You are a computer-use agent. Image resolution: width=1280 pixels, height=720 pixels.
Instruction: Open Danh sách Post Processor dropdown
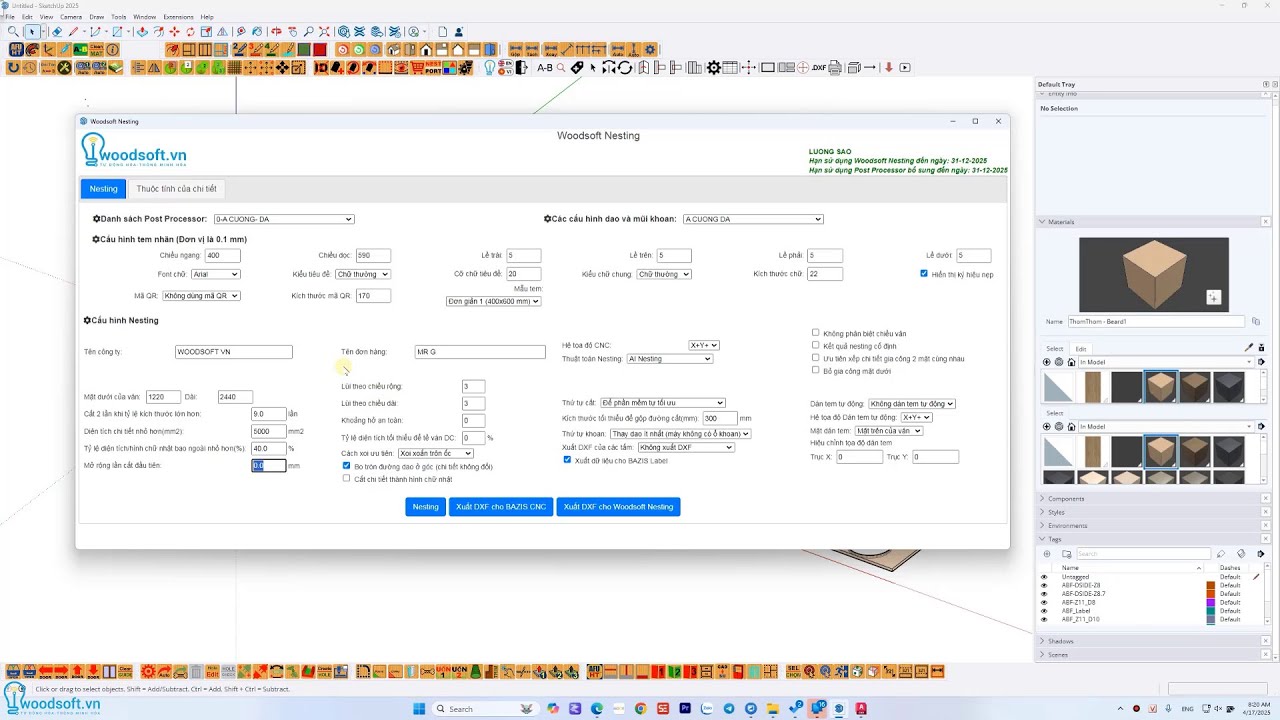284,219
